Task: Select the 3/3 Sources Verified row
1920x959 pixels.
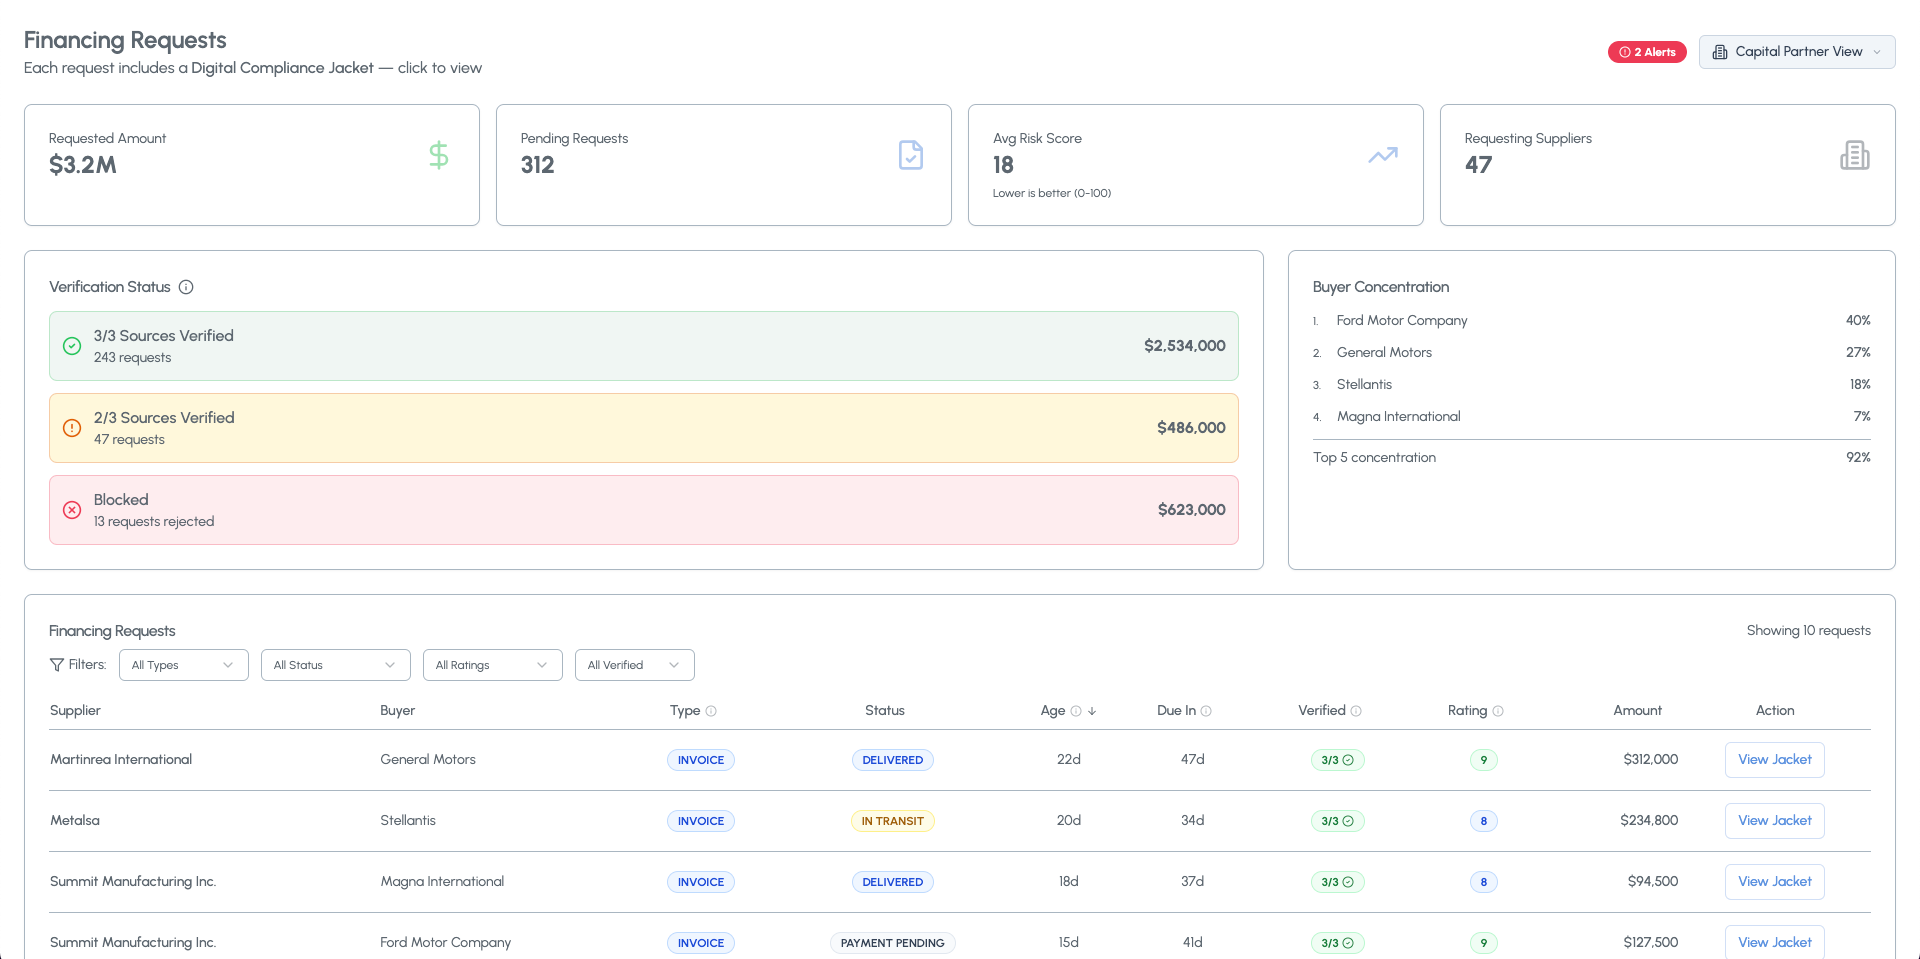Action: pos(643,346)
